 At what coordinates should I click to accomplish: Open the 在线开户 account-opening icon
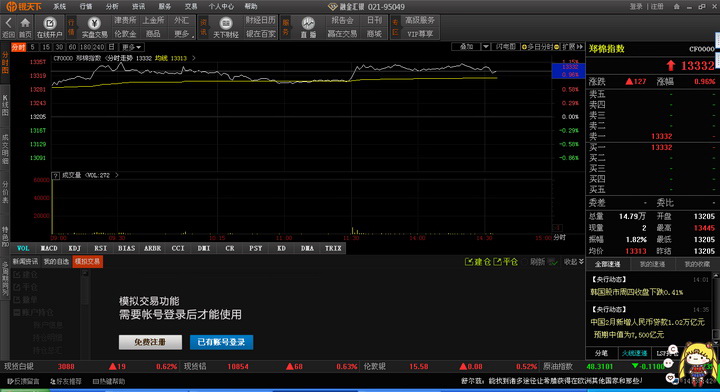50,23
